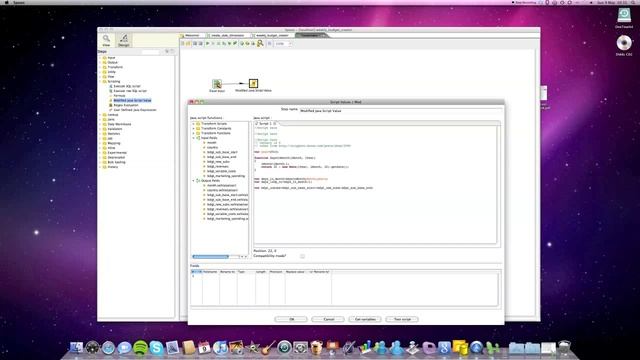Select the Script 1 tab in editor
Screen dimensions: 640x360
click(268, 123)
